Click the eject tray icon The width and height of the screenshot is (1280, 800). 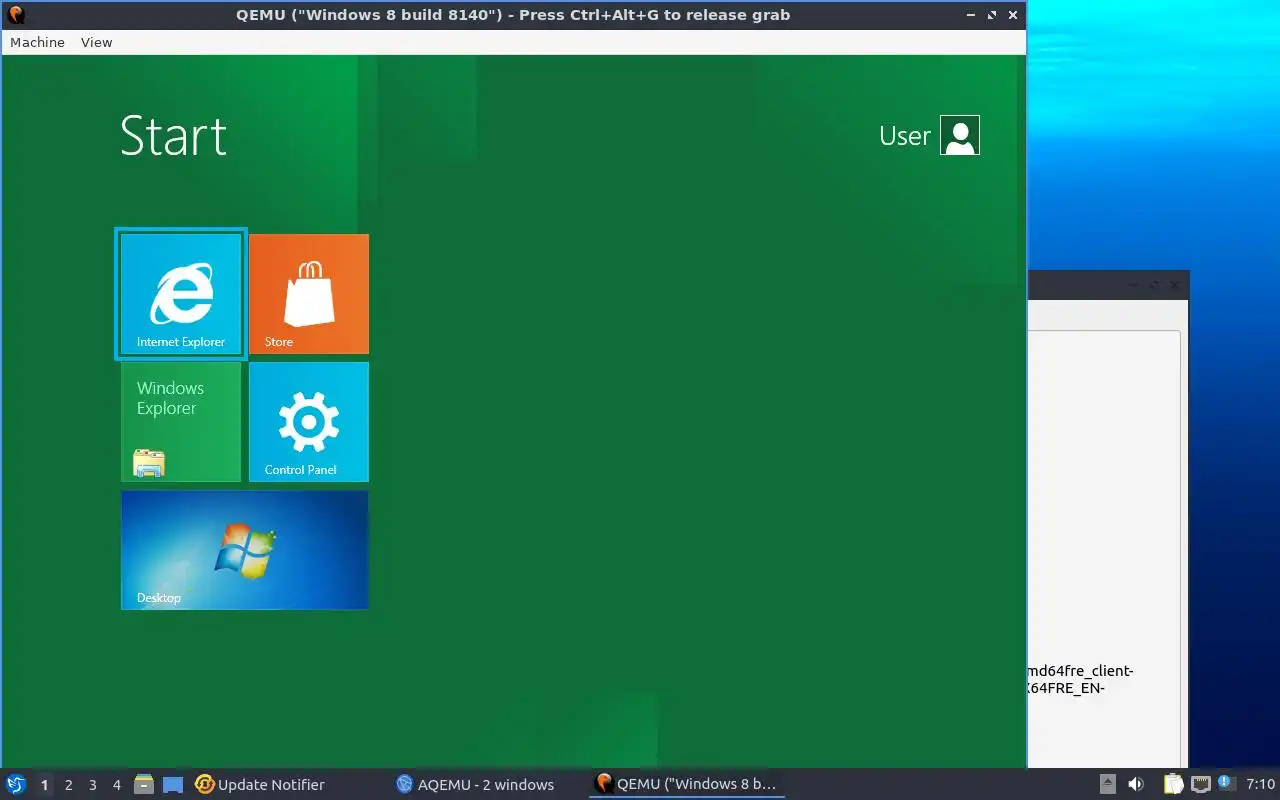(1108, 784)
